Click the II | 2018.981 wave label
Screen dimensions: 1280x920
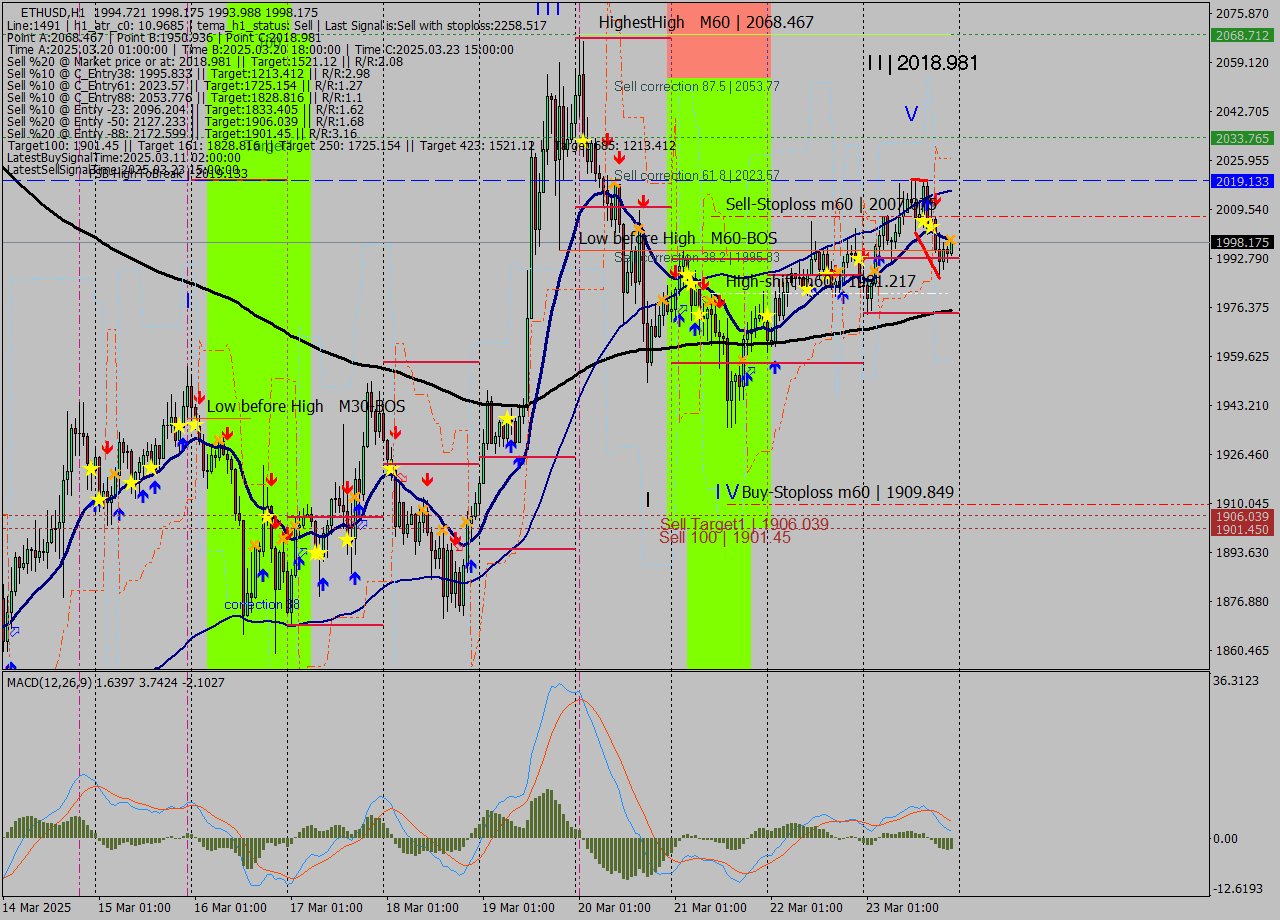[922, 63]
